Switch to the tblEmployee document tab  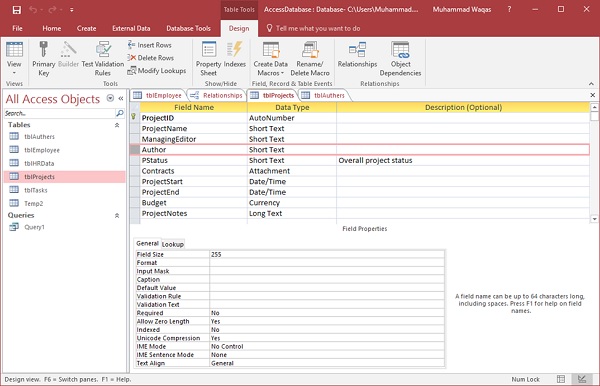[158, 95]
